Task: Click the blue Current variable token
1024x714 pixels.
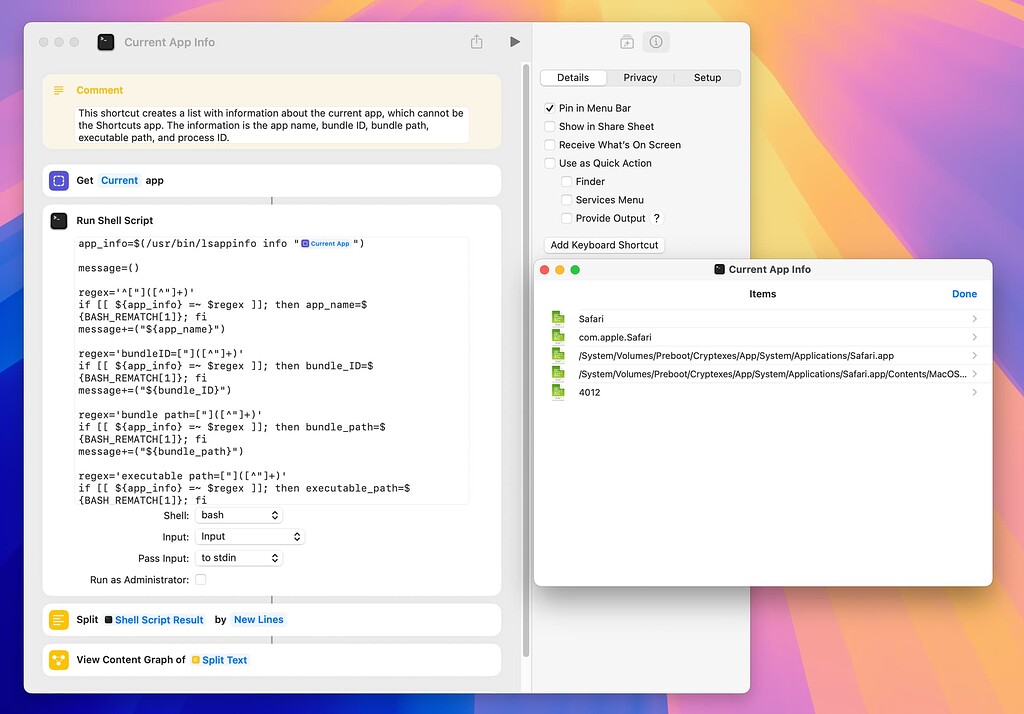Action: point(119,181)
